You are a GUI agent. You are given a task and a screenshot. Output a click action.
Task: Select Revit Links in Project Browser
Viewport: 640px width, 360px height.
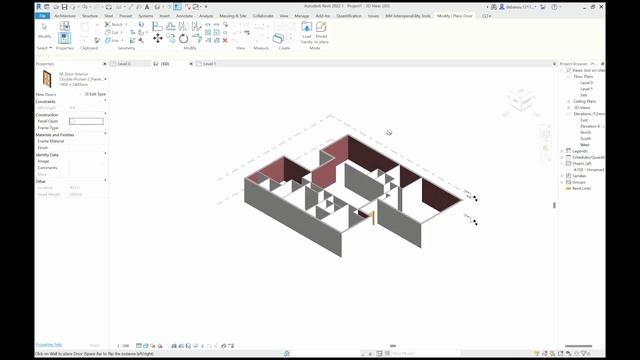[x=581, y=189]
